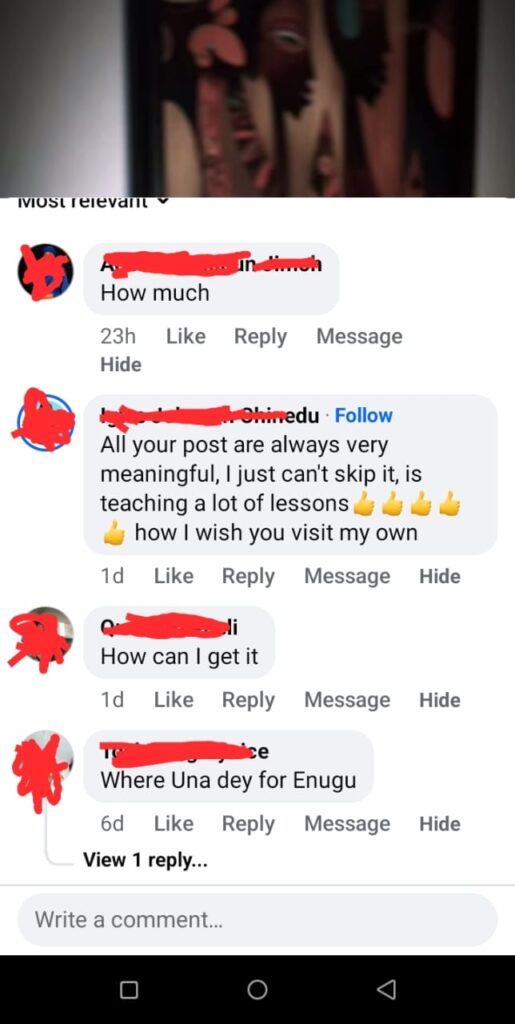The image size is (515, 1024).
Task: Hide the "Where Una dey for Enugu" comment
Action: 440,824
